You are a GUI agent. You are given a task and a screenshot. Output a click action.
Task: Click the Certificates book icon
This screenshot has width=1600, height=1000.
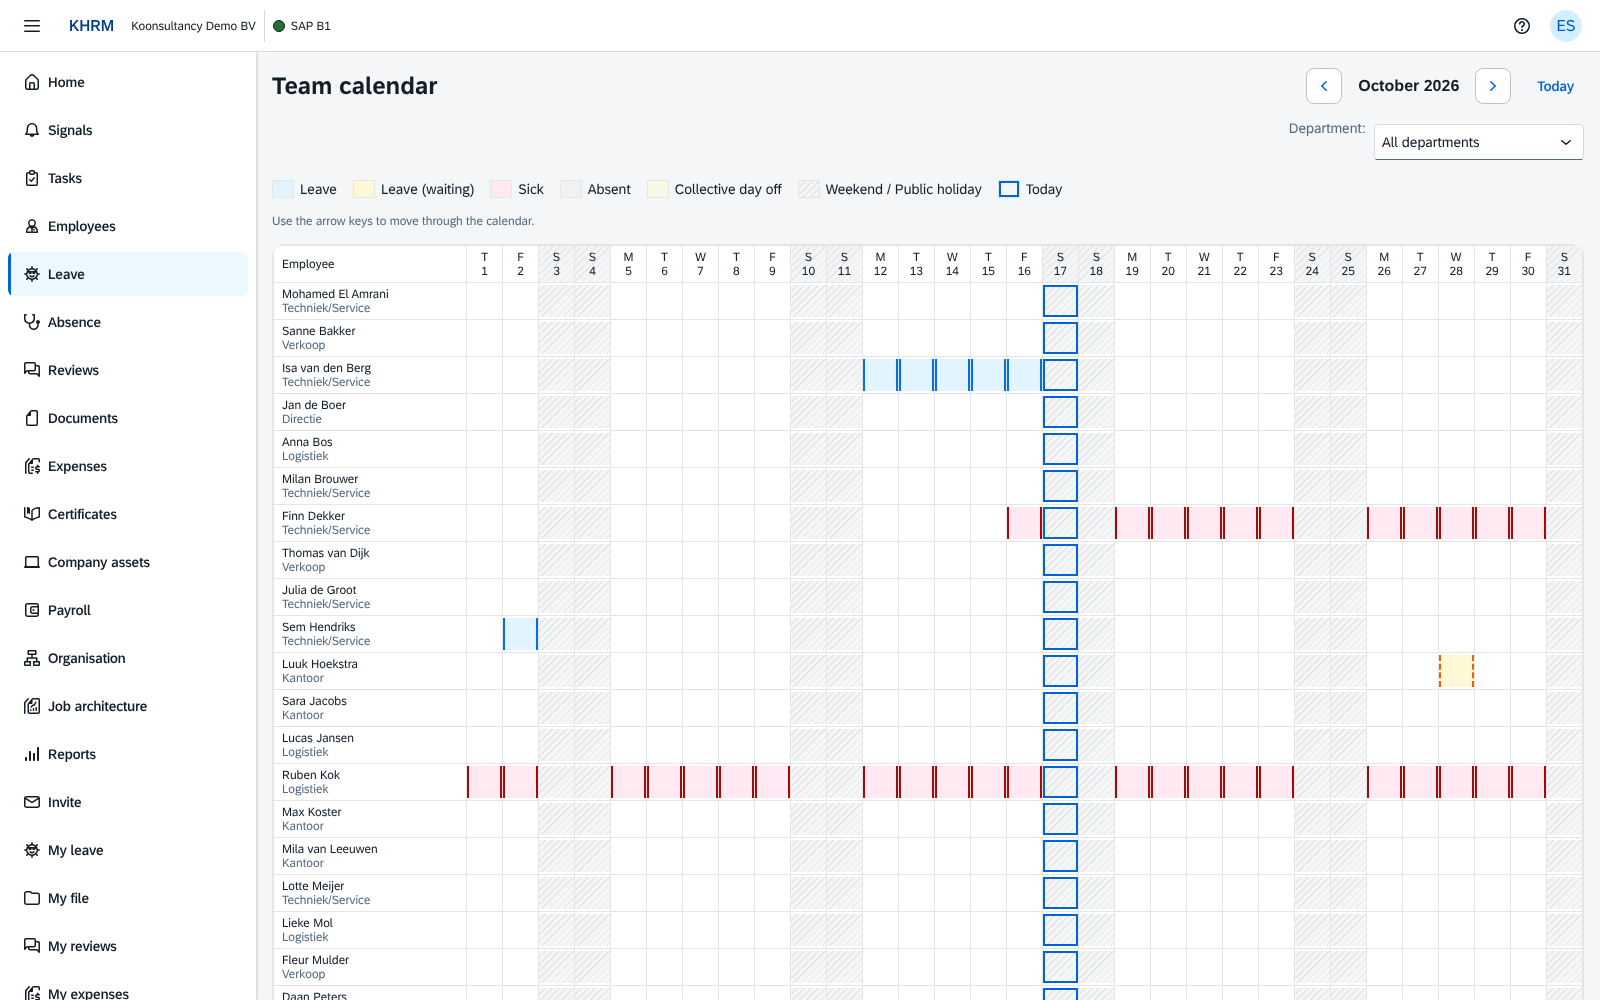point(32,514)
